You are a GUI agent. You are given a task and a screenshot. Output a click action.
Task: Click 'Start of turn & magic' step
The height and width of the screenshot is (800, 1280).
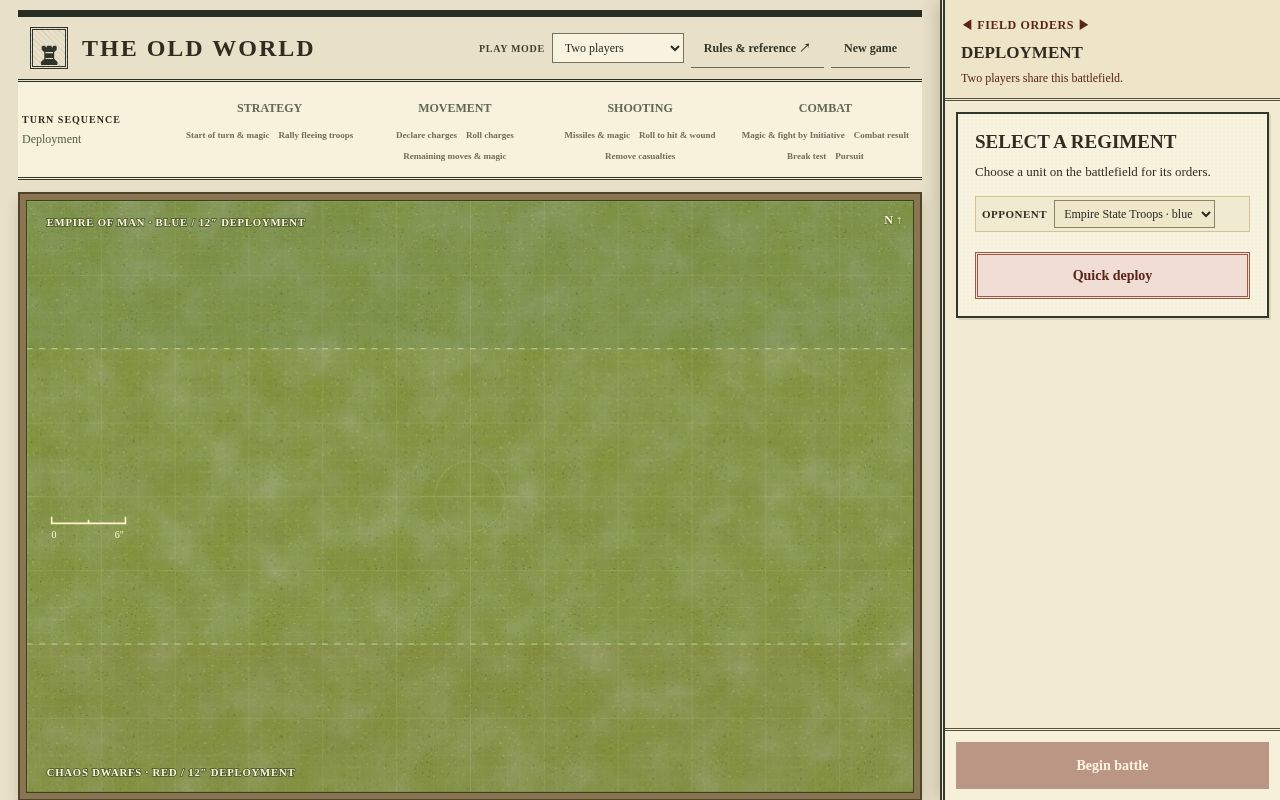coord(227,135)
